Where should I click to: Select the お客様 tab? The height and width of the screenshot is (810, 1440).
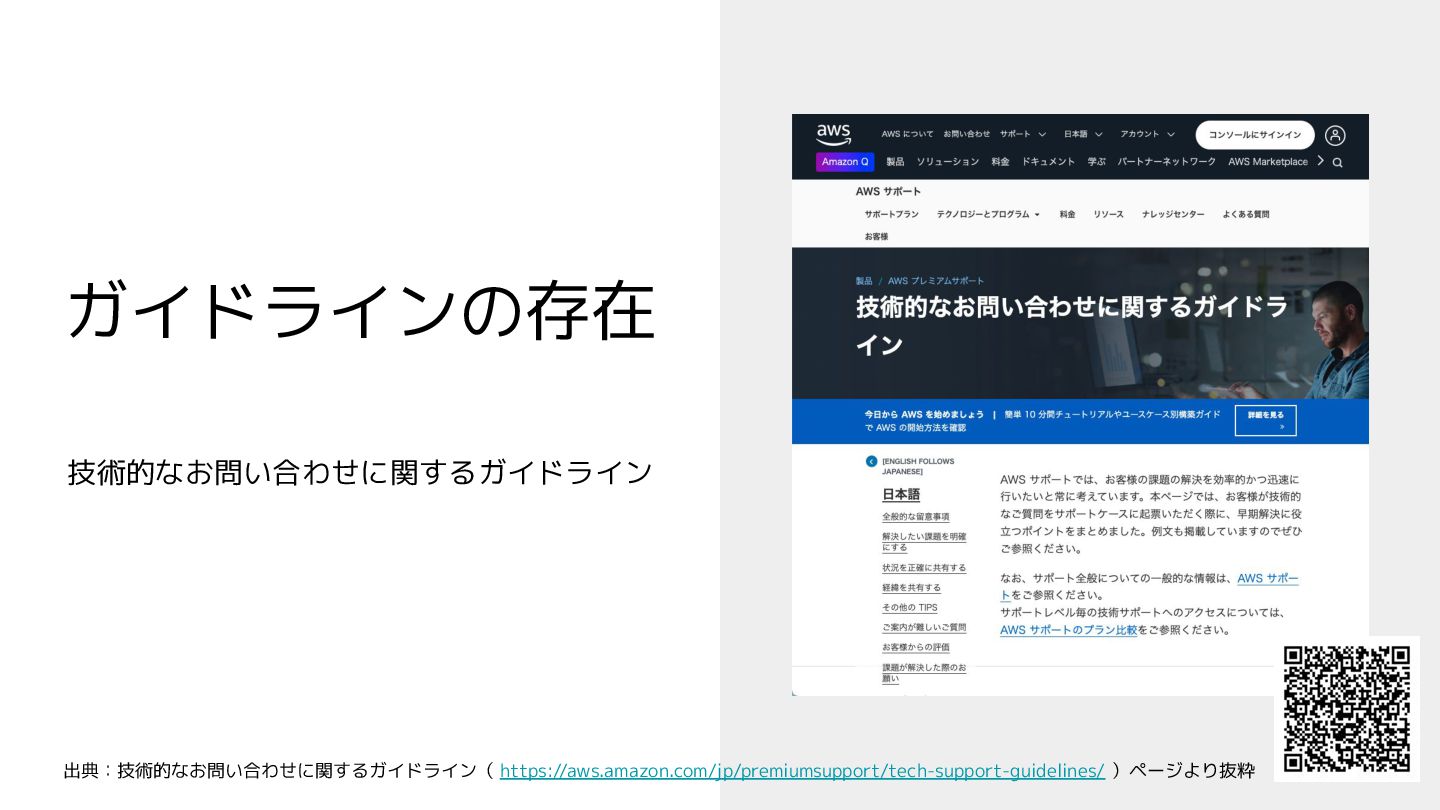(876, 237)
